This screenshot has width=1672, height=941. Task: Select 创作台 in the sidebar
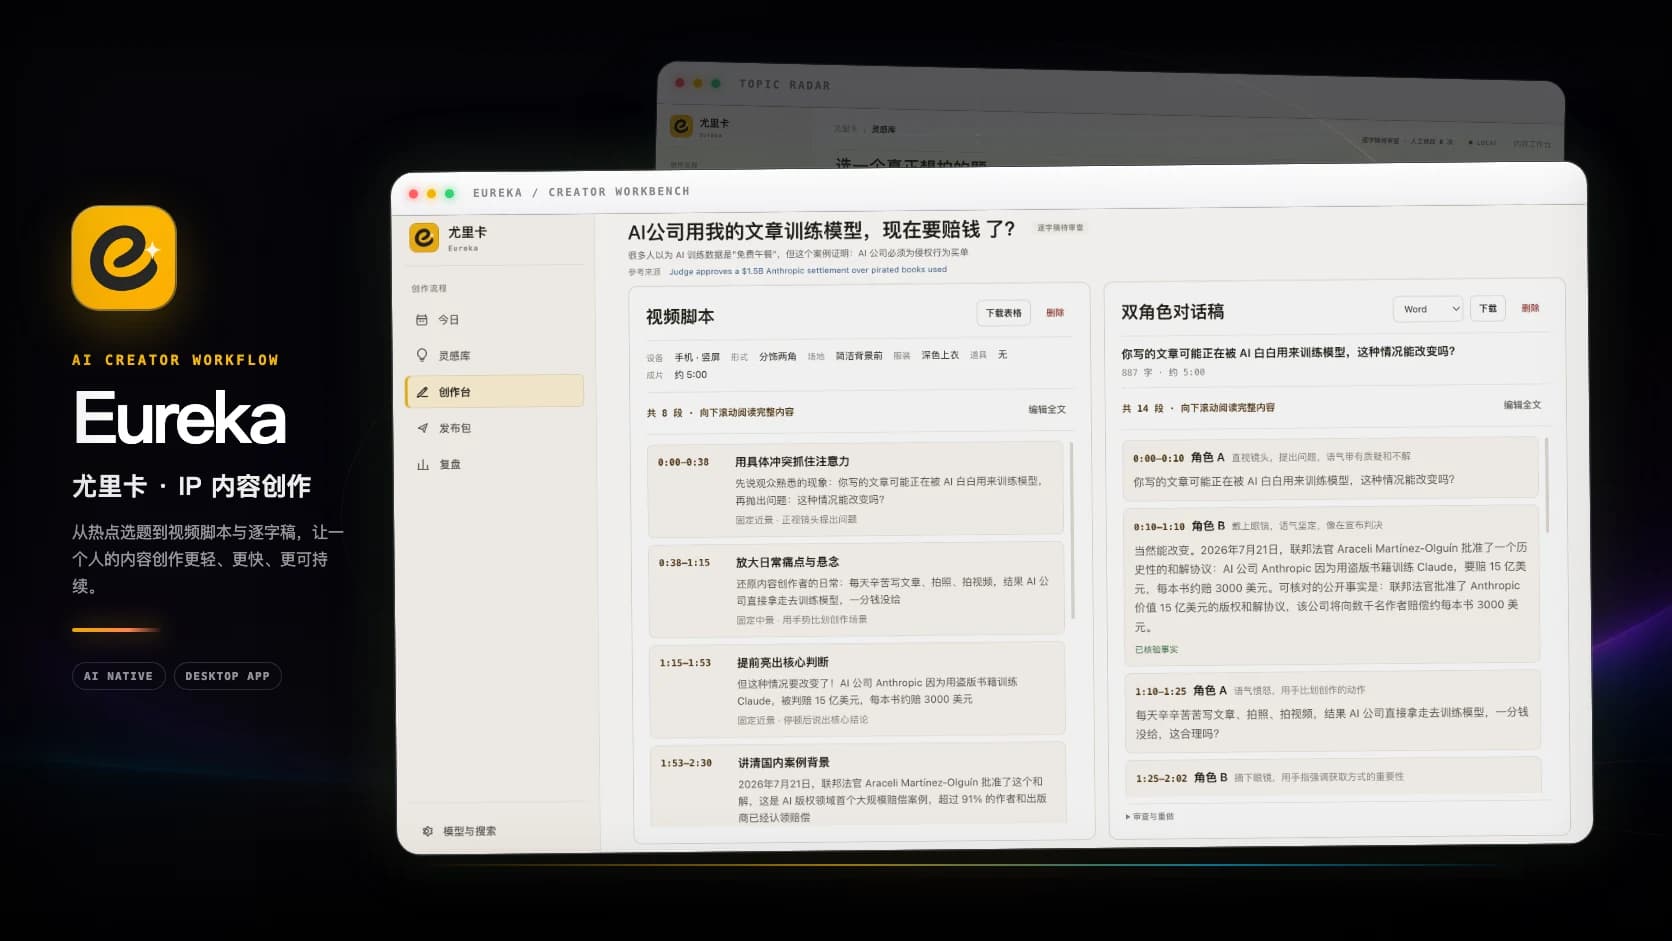coord(494,391)
